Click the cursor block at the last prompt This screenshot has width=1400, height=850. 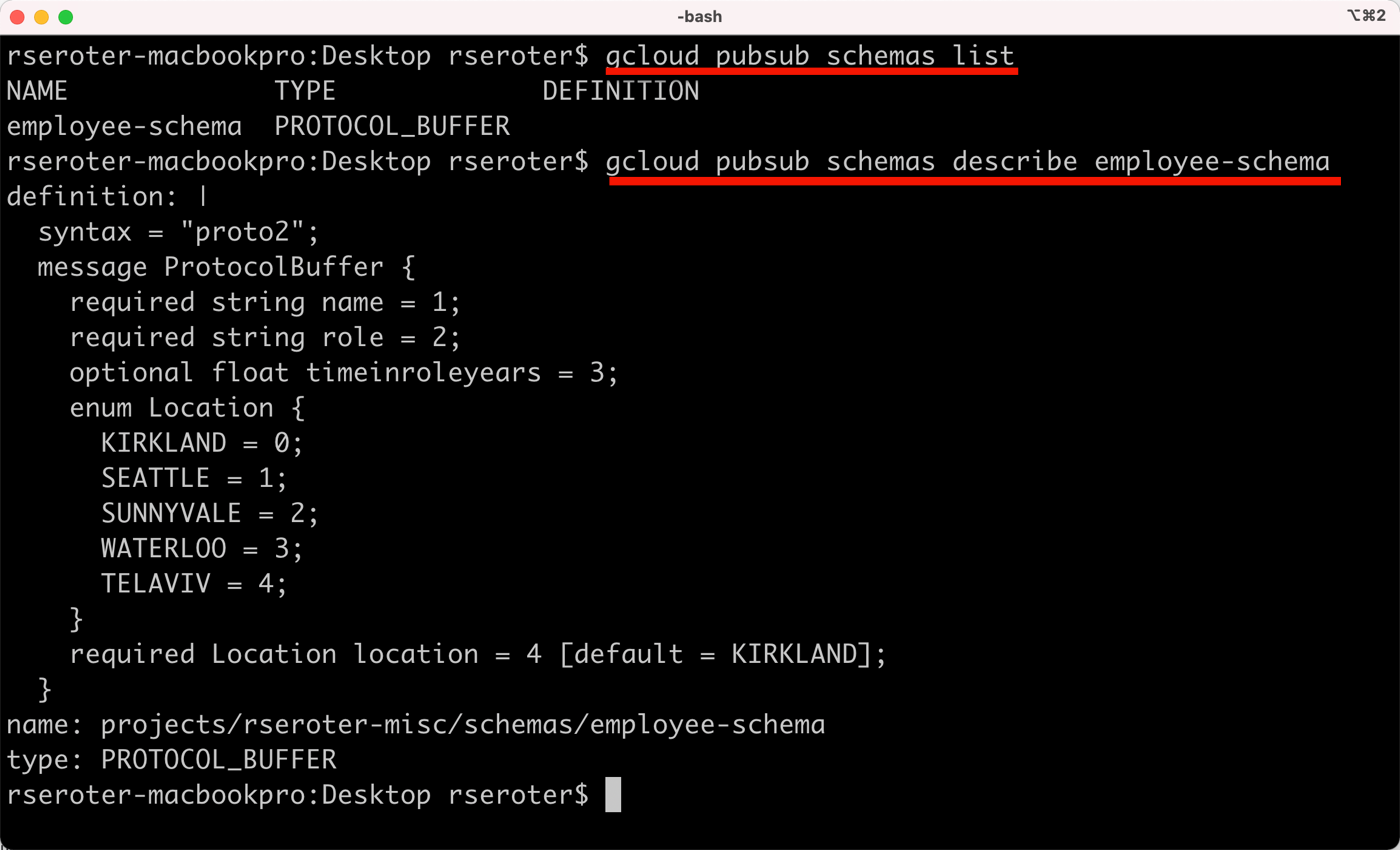(613, 795)
